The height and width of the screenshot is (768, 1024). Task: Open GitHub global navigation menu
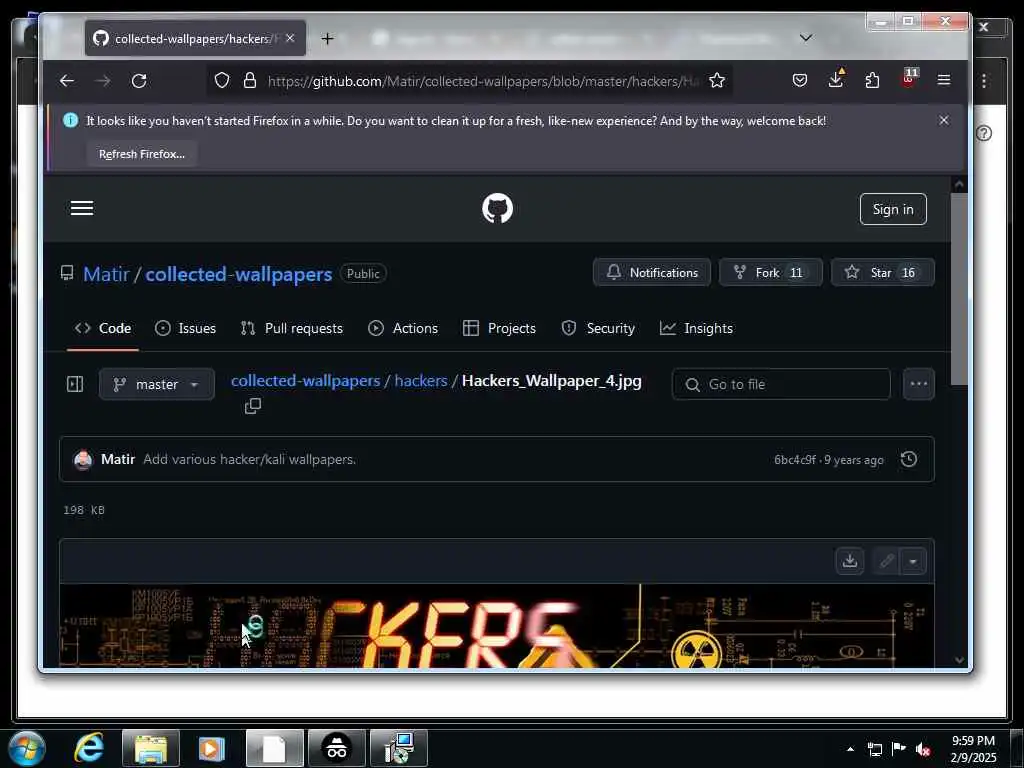click(x=82, y=208)
